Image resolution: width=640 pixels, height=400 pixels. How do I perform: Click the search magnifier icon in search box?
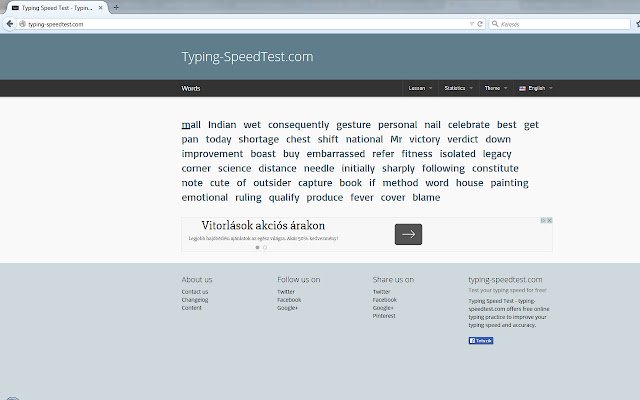pyautogui.click(x=495, y=24)
